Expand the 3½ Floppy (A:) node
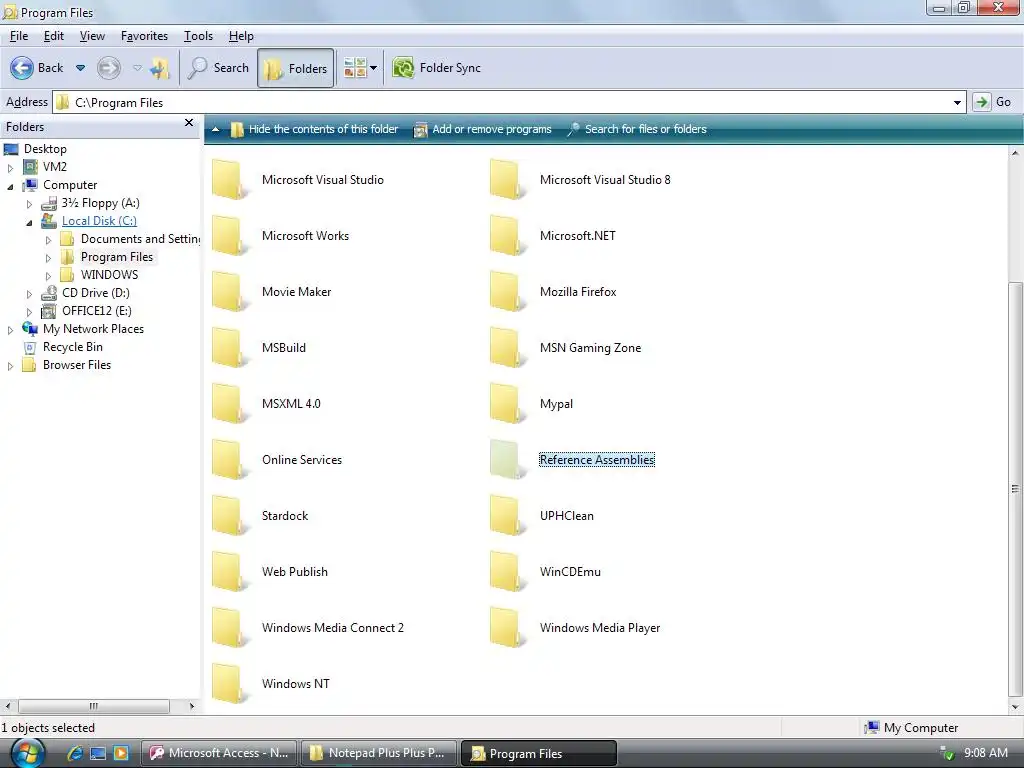Image resolution: width=1024 pixels, height=768 pixels. pos(29,204)
